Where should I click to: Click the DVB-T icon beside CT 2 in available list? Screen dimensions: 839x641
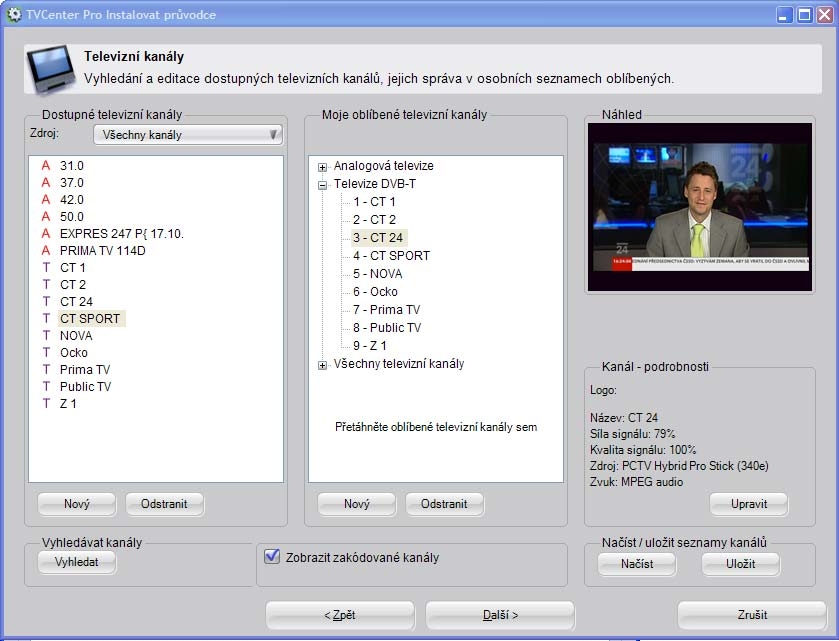[46, 285]
